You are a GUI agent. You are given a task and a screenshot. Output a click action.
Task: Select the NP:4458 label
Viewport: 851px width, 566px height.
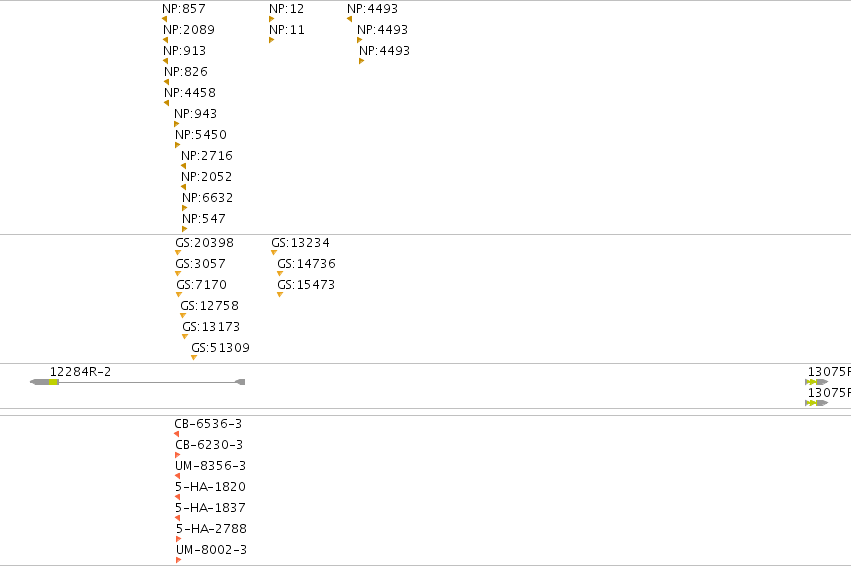190,92
